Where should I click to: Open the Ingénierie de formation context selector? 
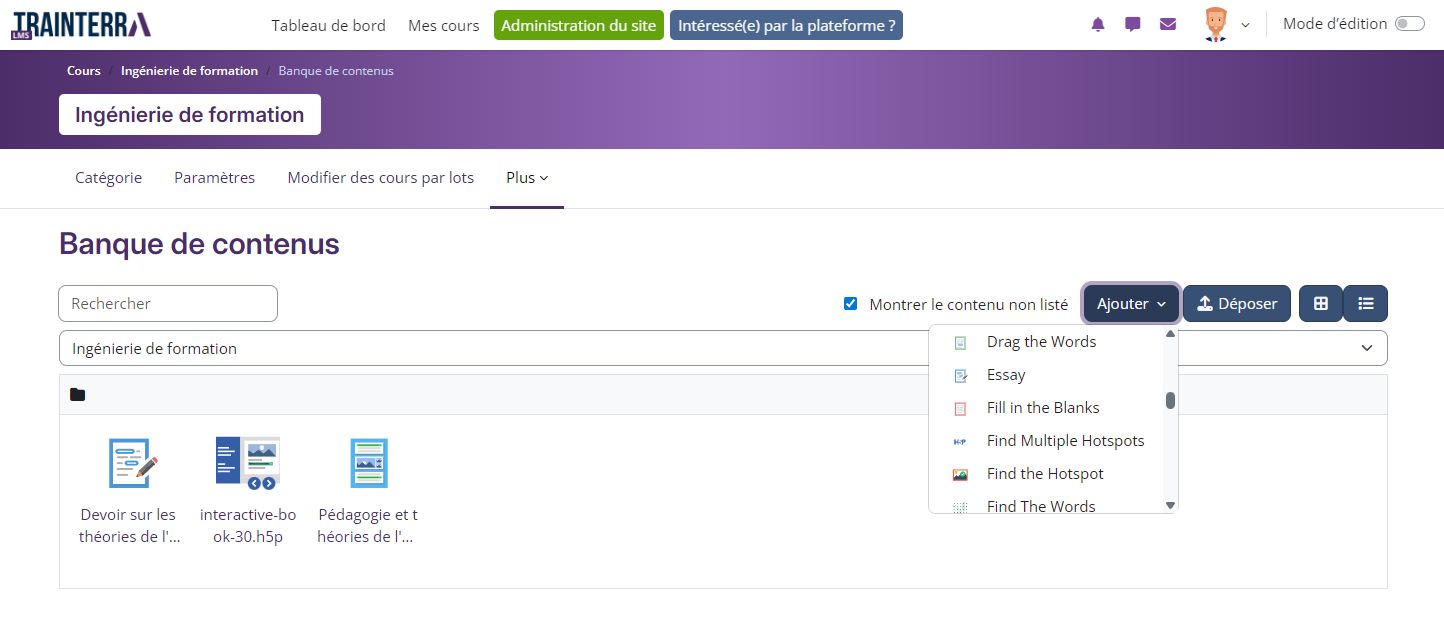pyautogui.click(x=722, y=349)
